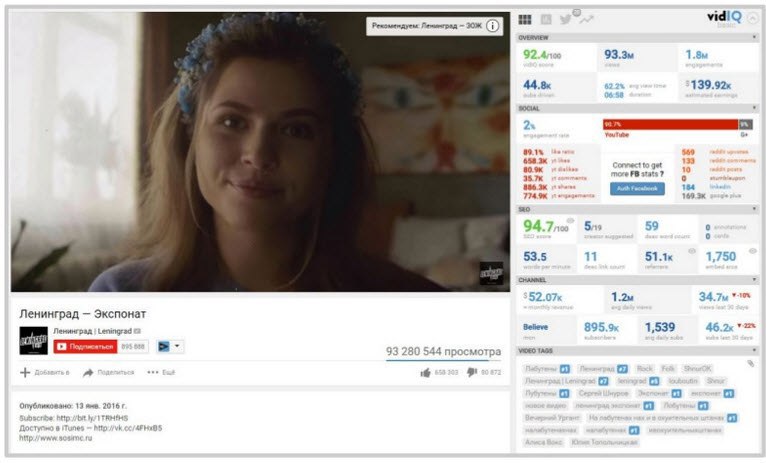
Task: Click the thumbs-up like icon
Action: (426, 373)
